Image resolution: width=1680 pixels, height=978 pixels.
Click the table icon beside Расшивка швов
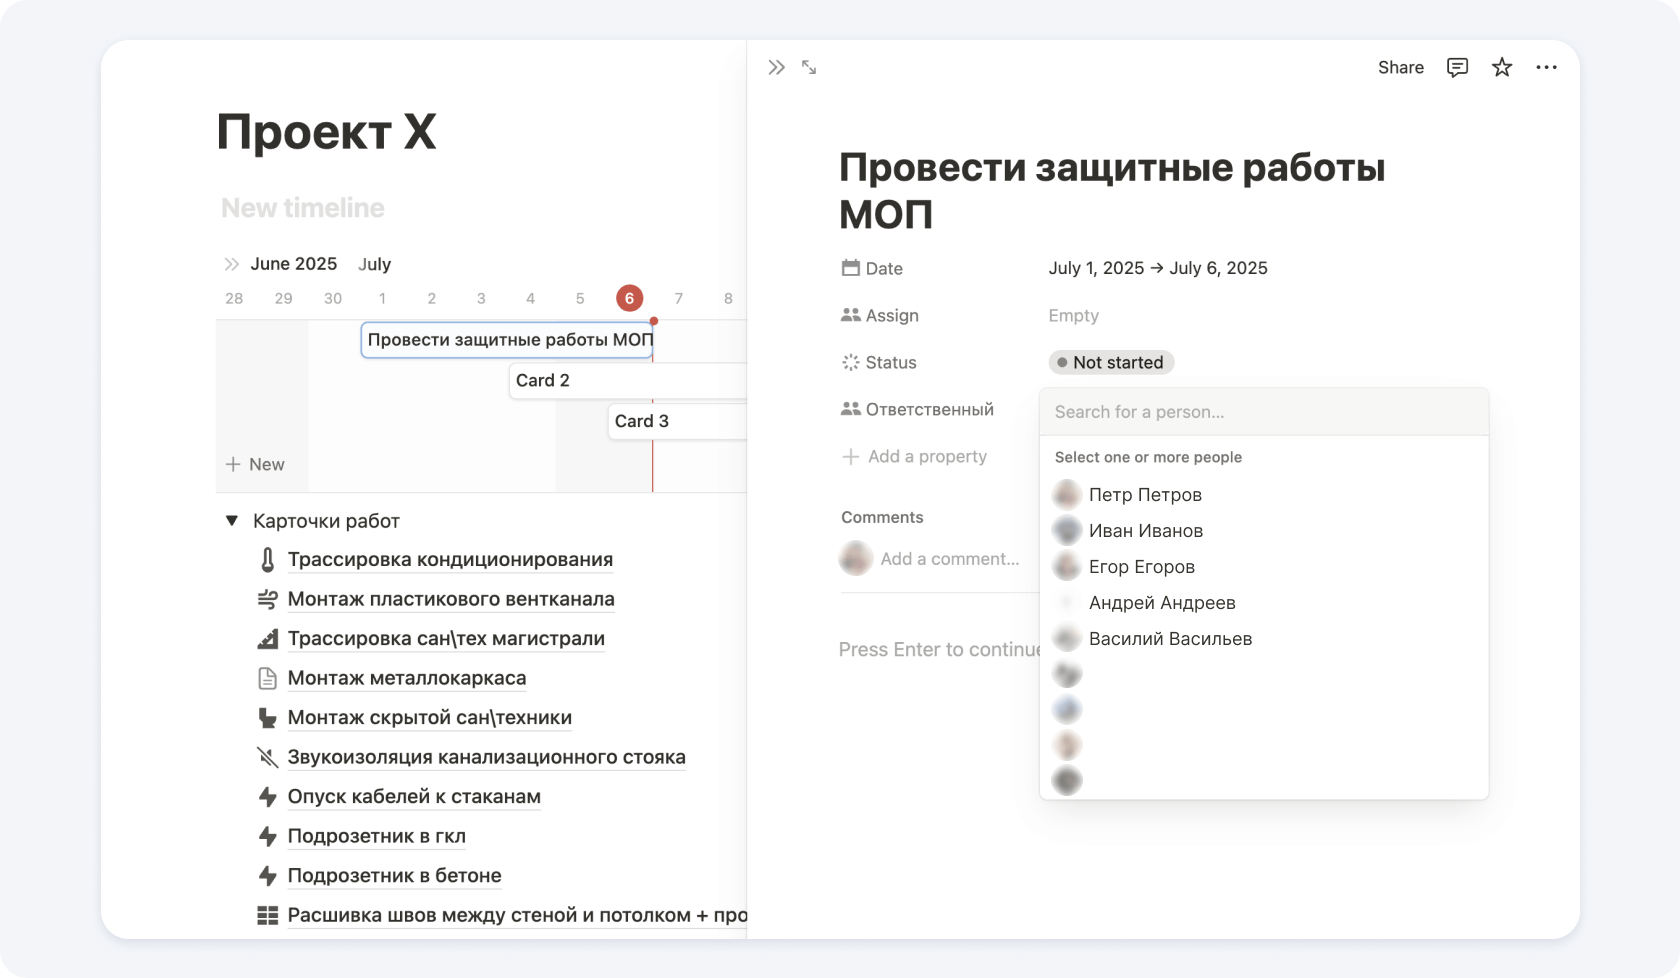click(267, 915)
